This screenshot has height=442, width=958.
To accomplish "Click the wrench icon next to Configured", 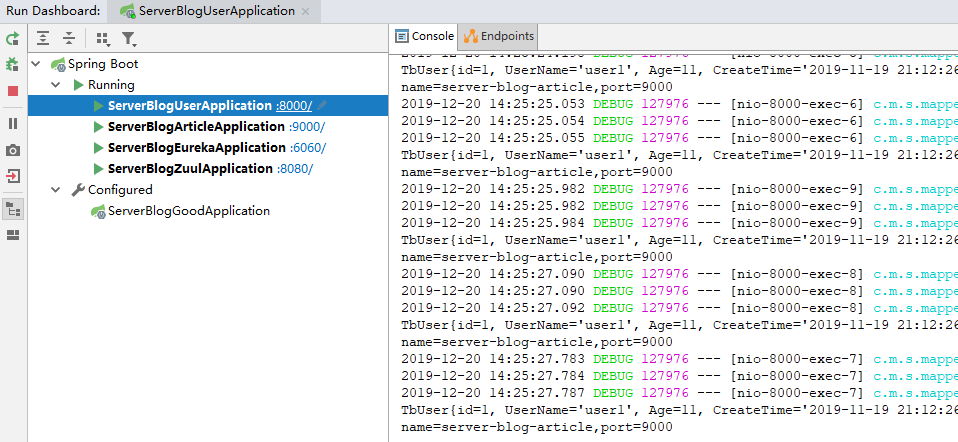I will tap(78, 190).
